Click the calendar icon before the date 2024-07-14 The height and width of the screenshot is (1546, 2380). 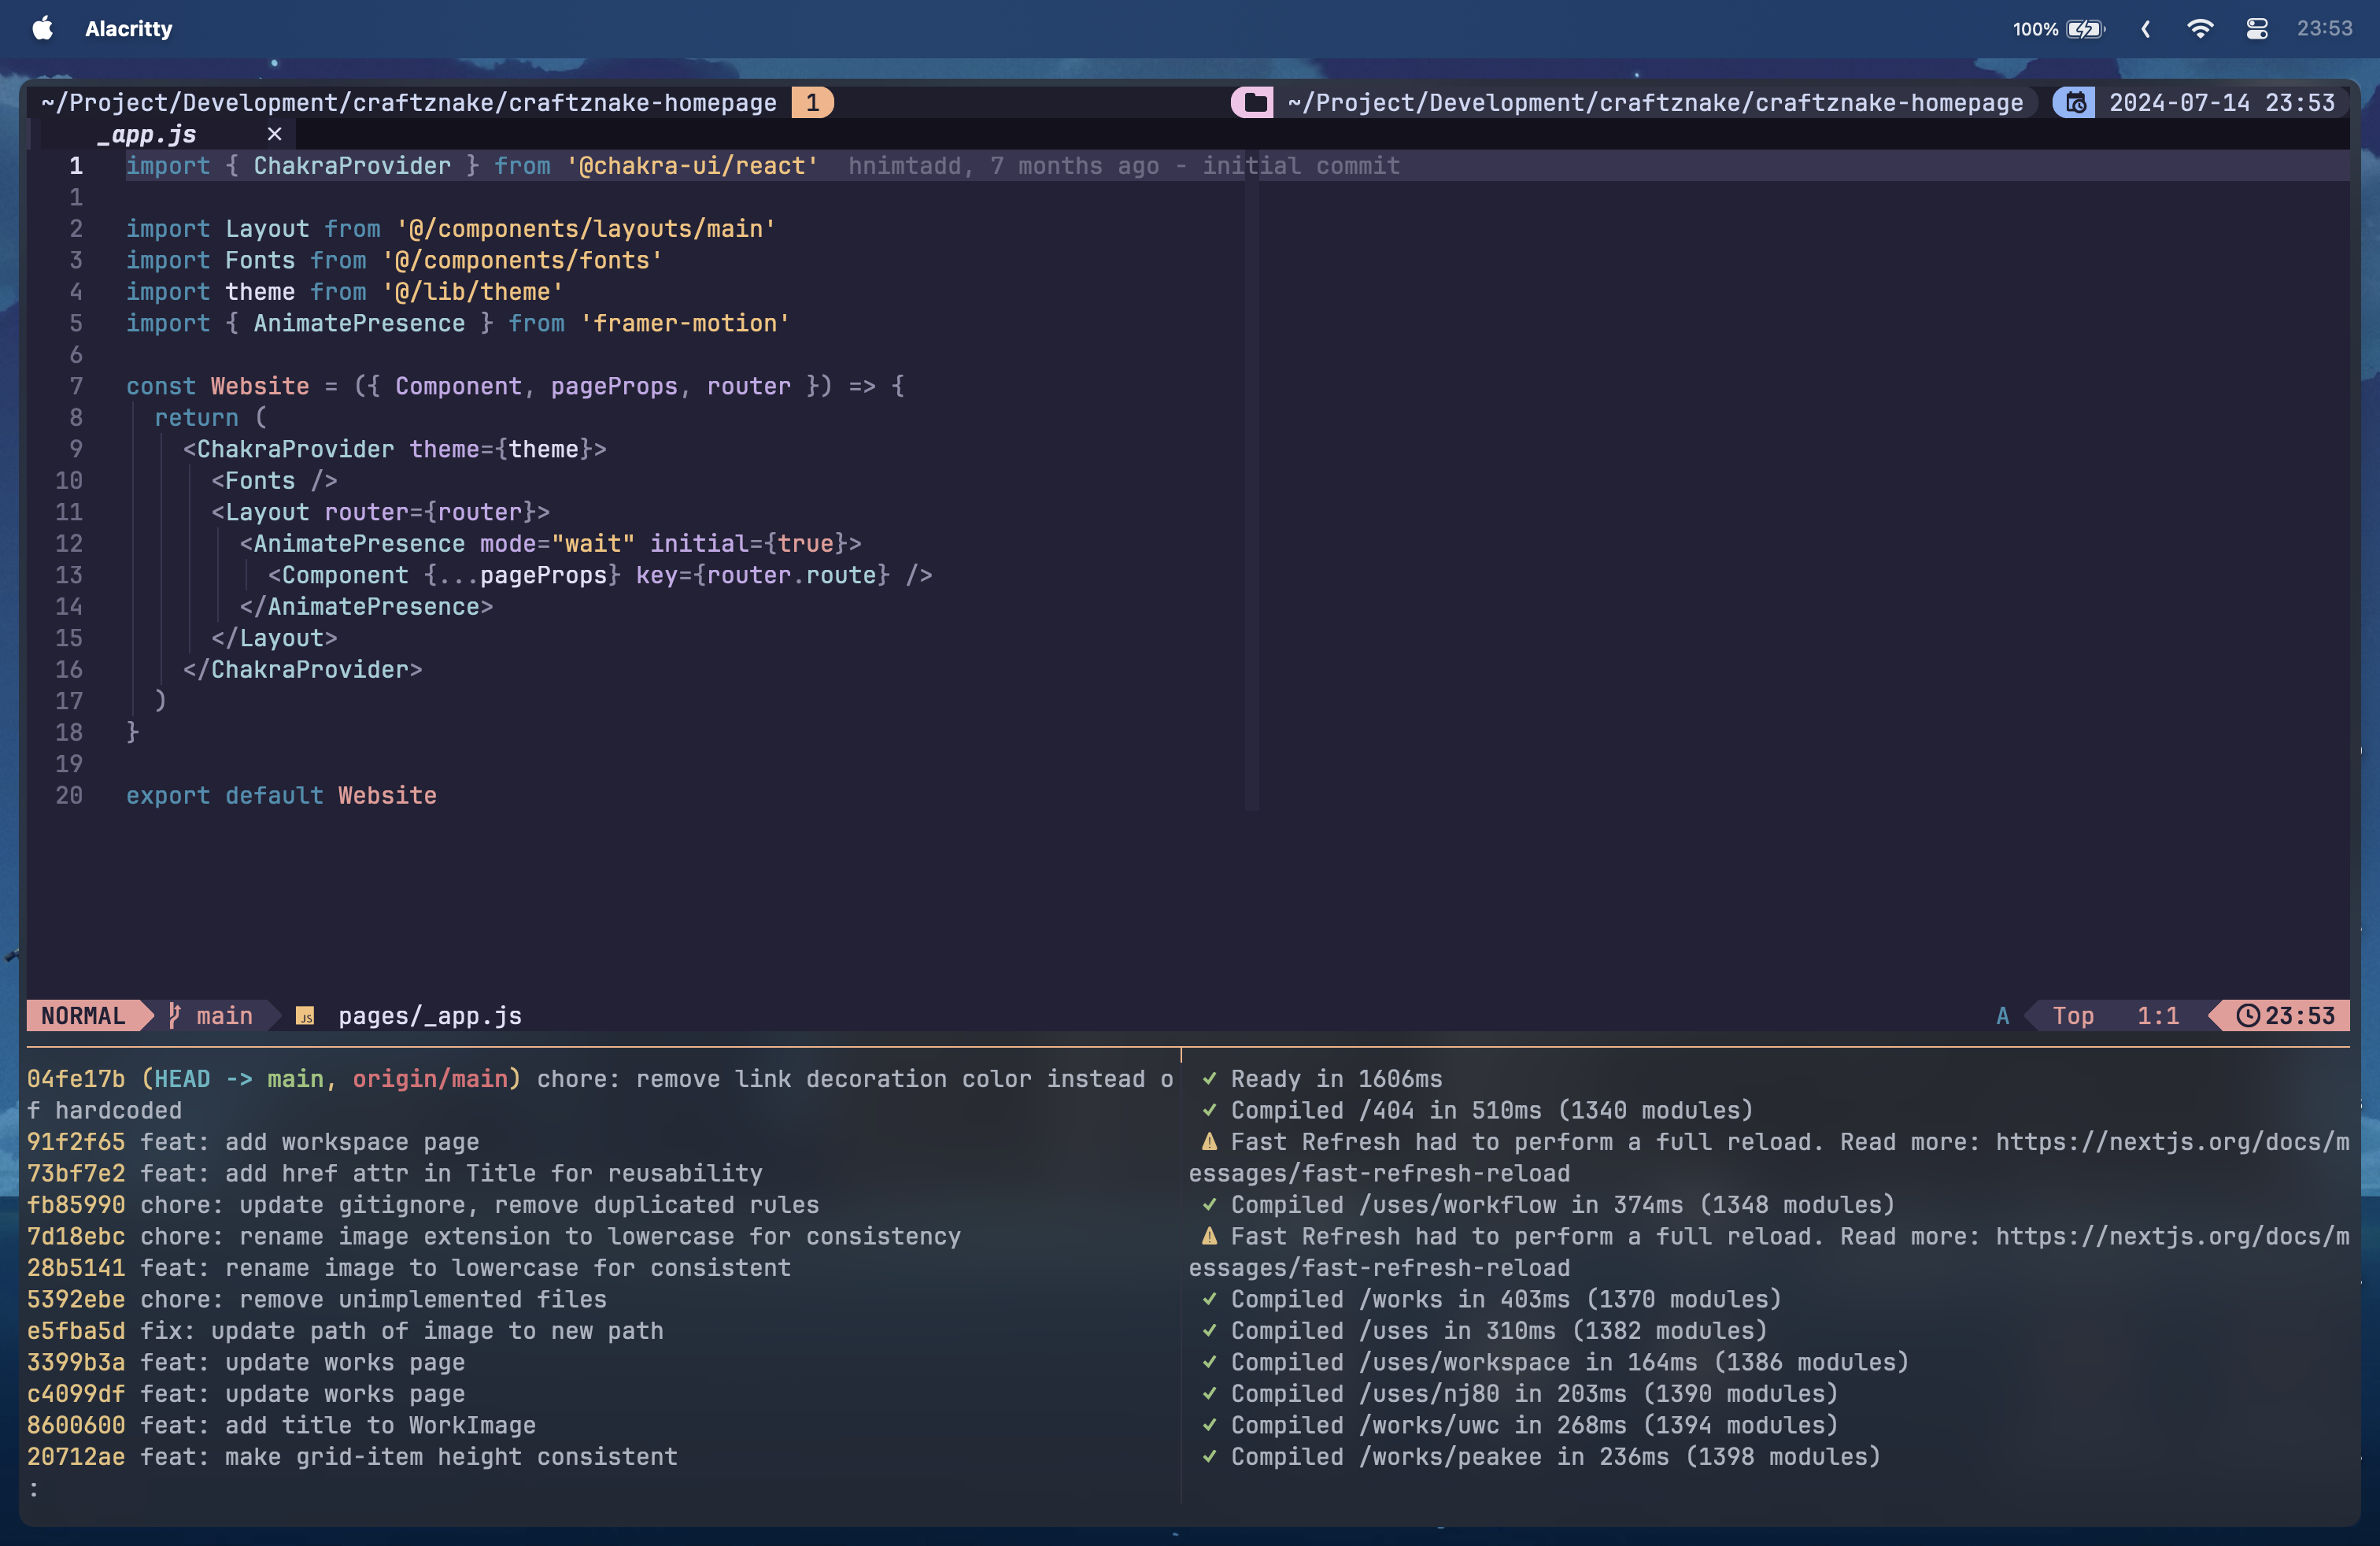tap(2075, 101)
